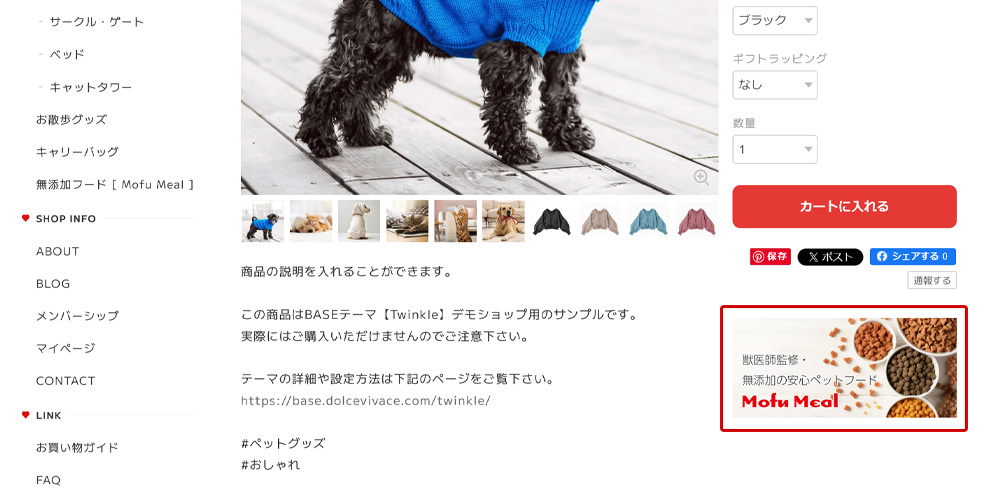Image resolution: width=1000 pixels, height=496 pixels.
Task: Select the black blouse thumbnail
Action: tap(552, 221)
